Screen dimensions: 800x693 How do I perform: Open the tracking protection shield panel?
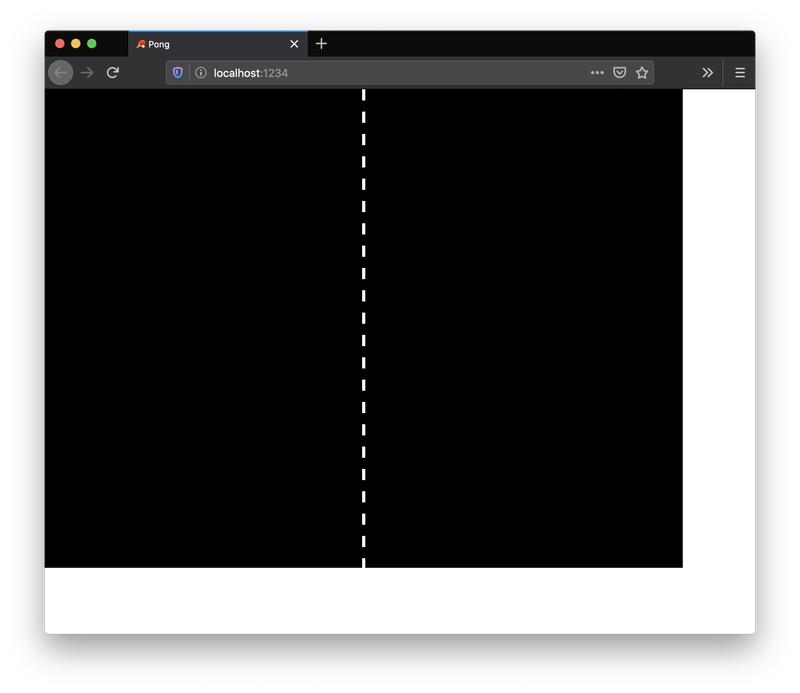[x=178, y=73]
